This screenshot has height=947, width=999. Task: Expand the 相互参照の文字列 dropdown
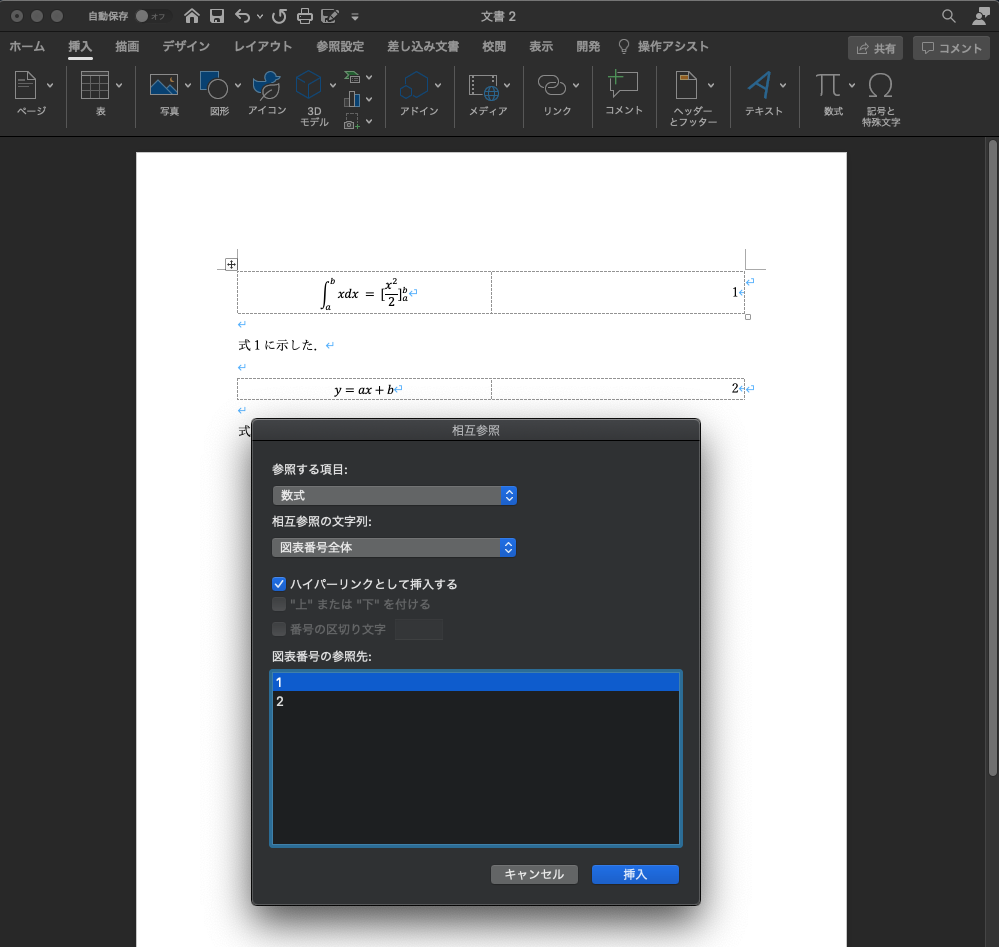point(394,547)
